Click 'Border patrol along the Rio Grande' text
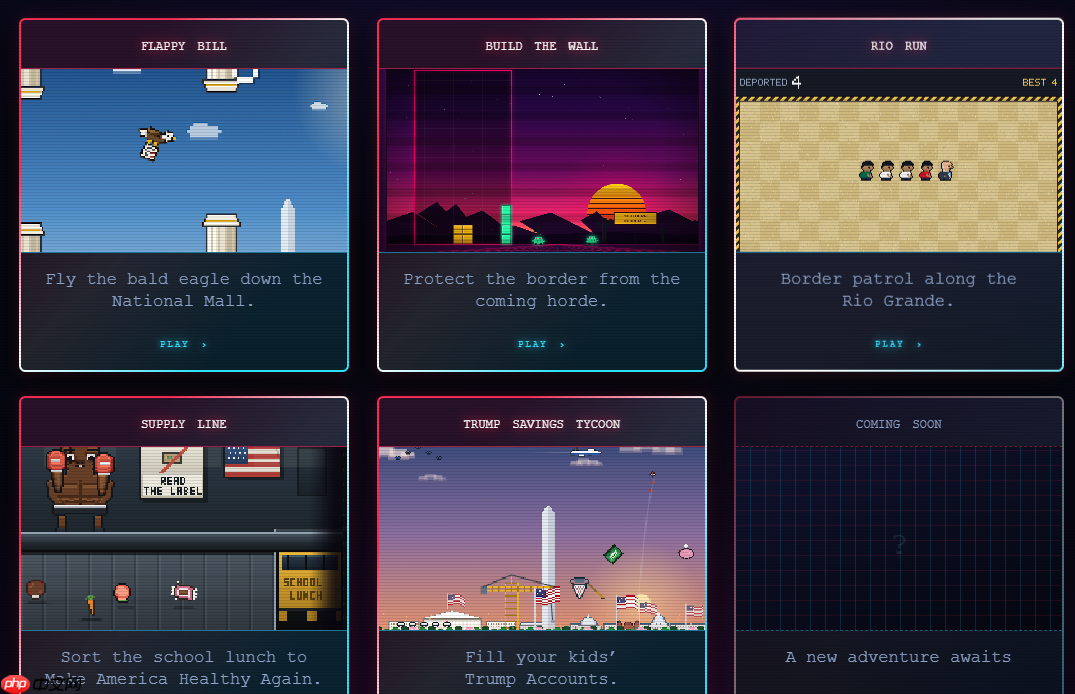The image size is (1075, 694). [899, 290]
